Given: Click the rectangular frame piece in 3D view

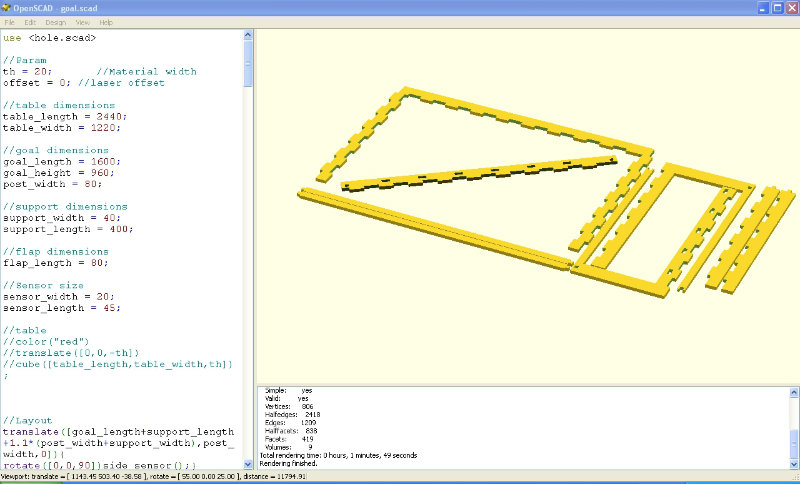Looking at the screenshot, I should click(663, 230).
